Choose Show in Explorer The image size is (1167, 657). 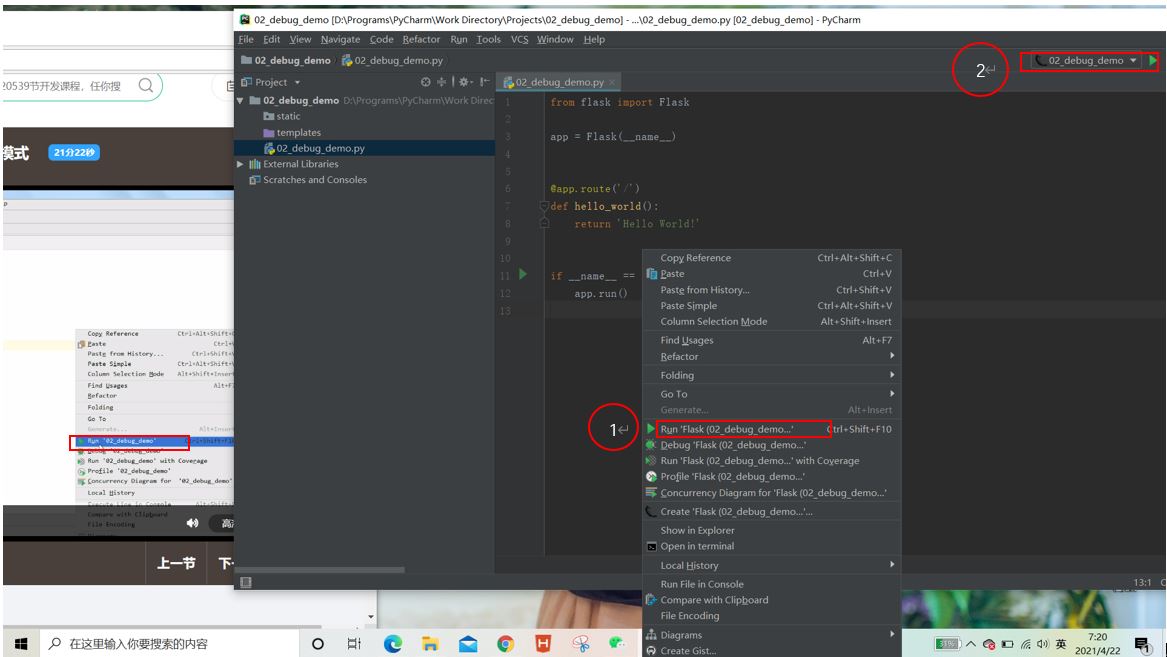[772, 530]
